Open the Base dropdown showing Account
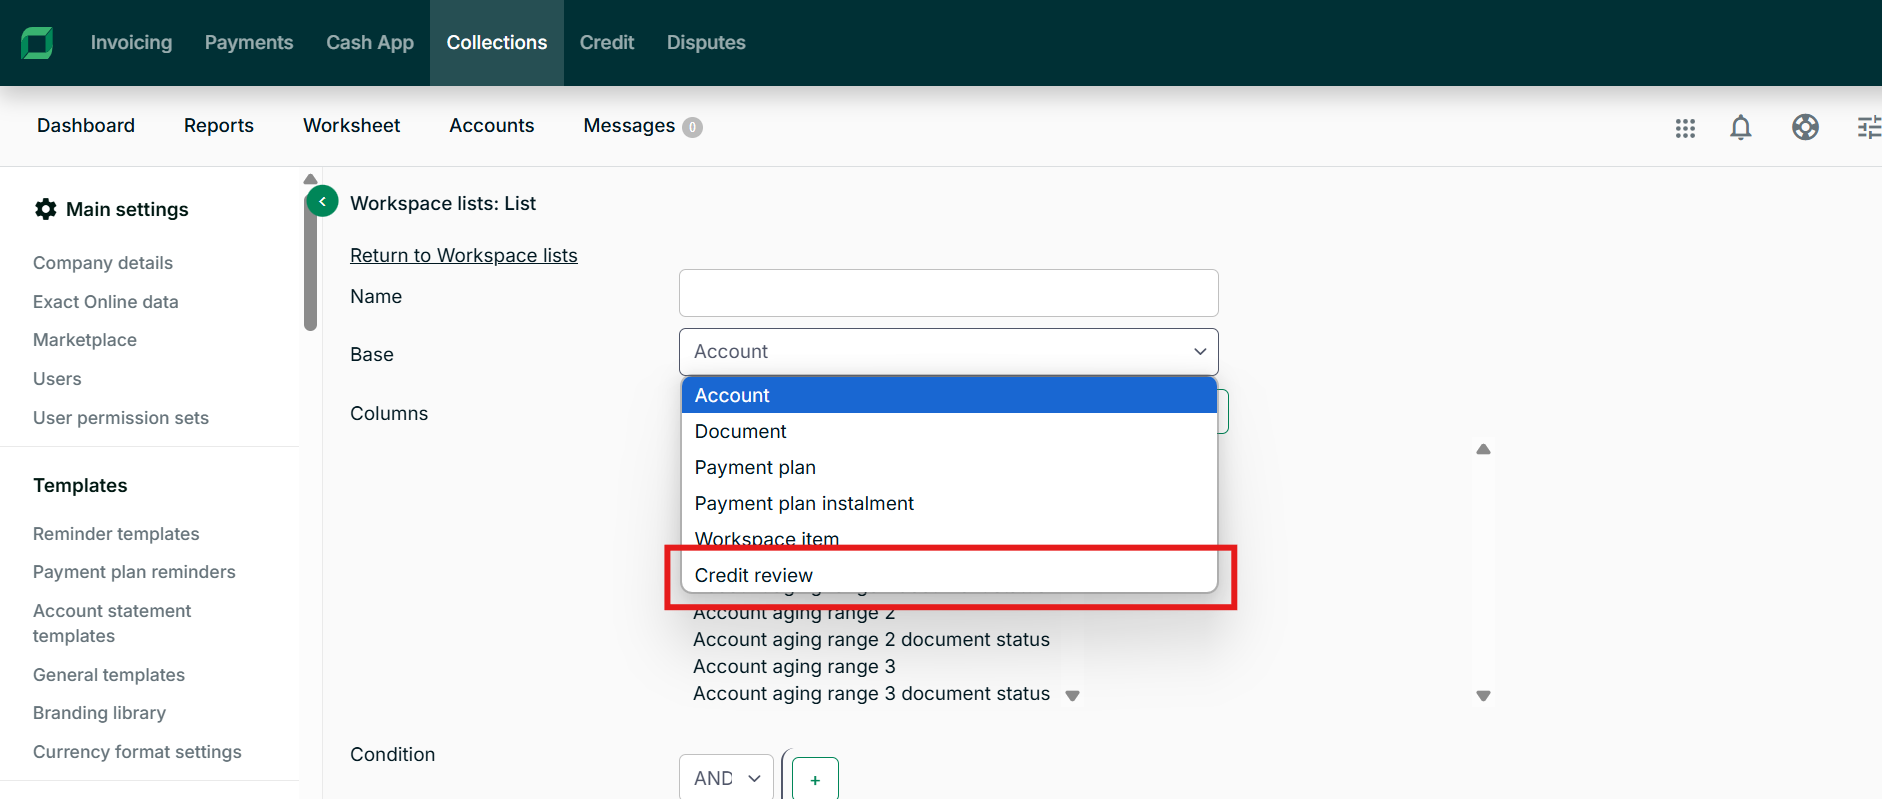 pyautogui.click(x=948, y=352)
